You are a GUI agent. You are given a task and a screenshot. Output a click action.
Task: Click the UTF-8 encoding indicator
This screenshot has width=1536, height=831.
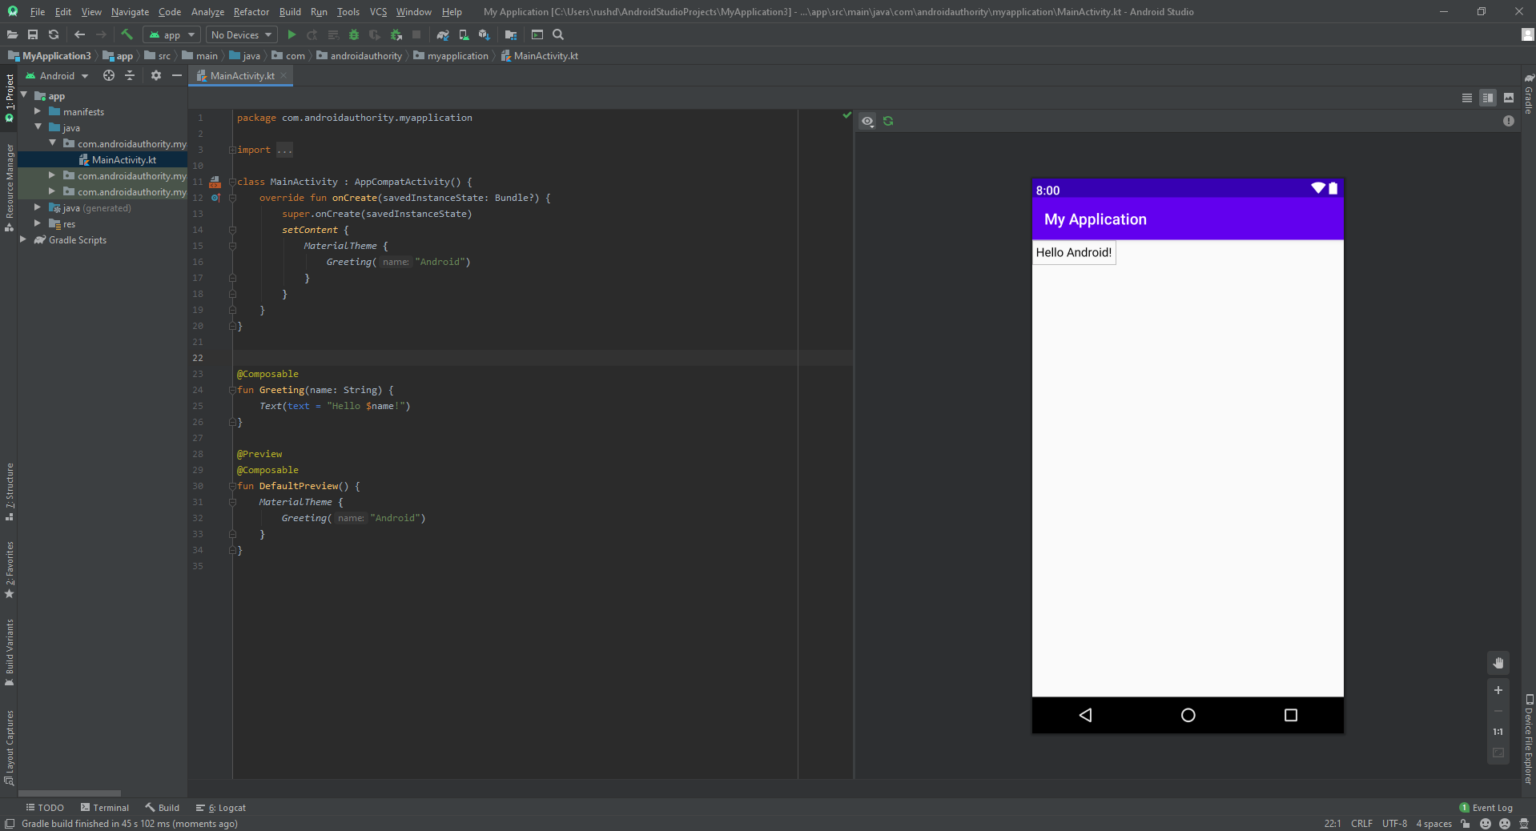(x=1394, y=823)
